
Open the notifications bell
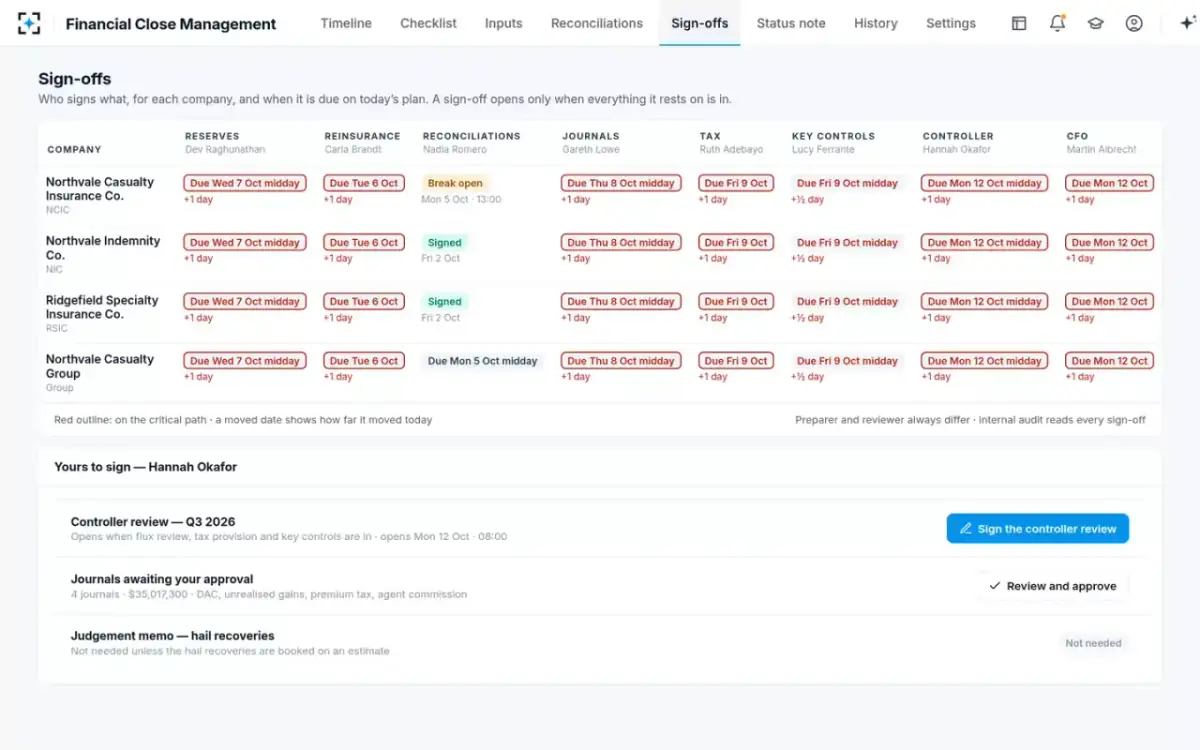point(1057,23)
